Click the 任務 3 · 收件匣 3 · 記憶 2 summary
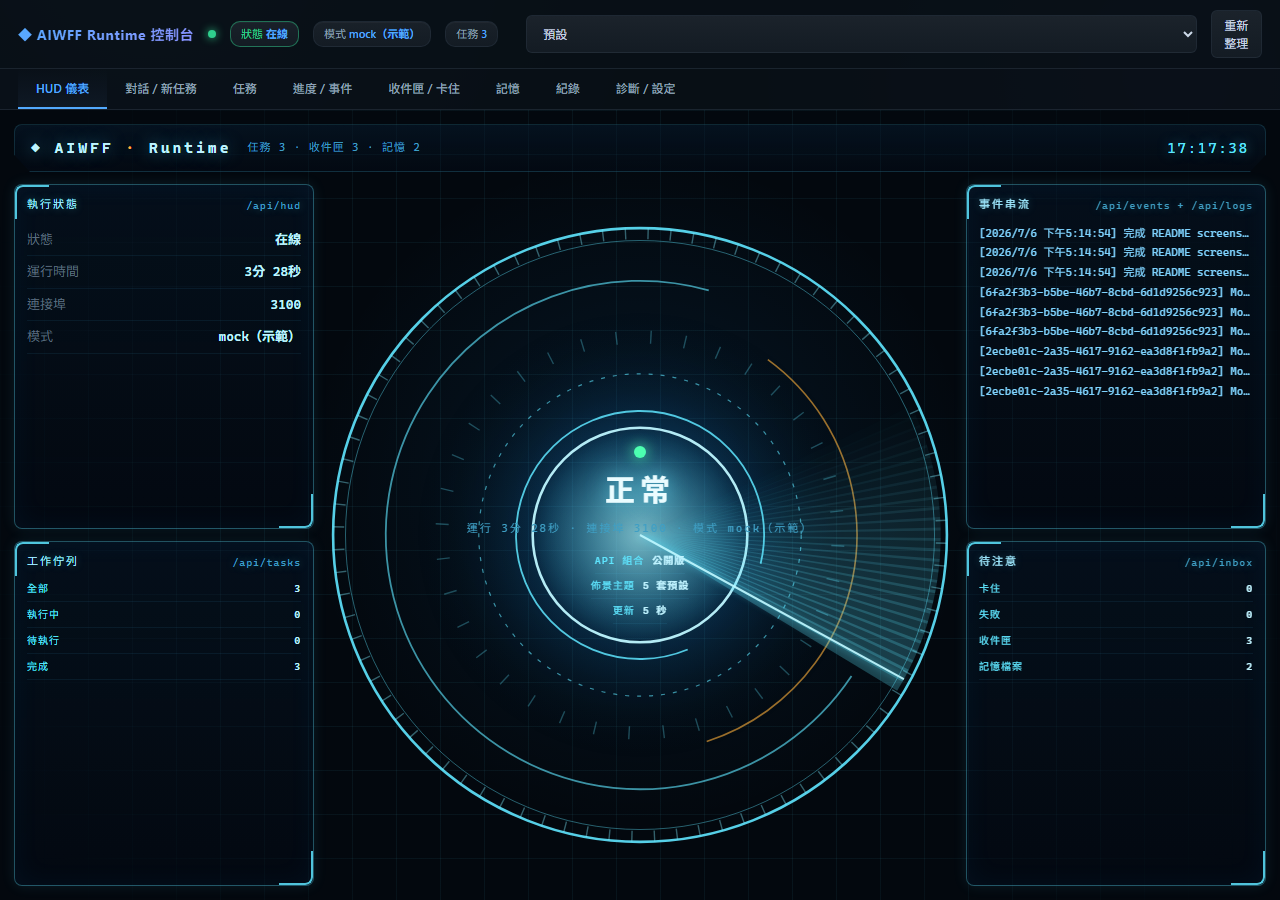The width and height of the screenshot is (1280, 900). pos(334,148)
